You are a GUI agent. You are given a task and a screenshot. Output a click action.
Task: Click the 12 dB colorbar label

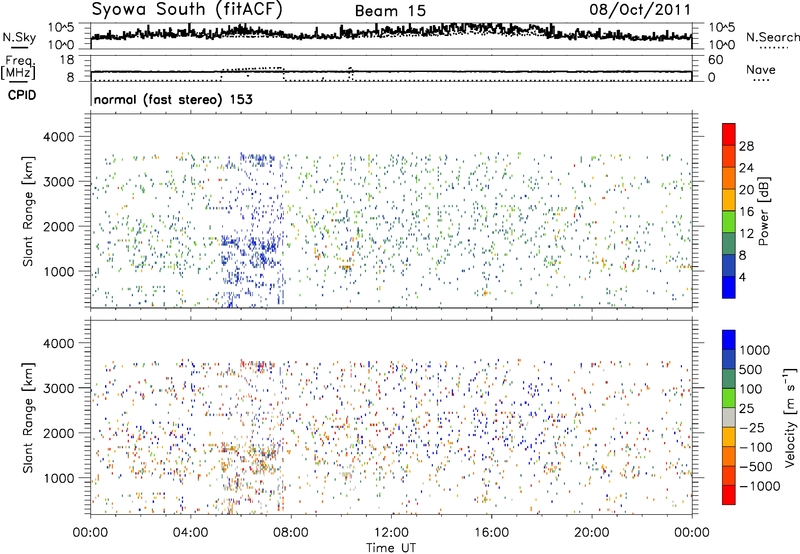pos(746,234)
